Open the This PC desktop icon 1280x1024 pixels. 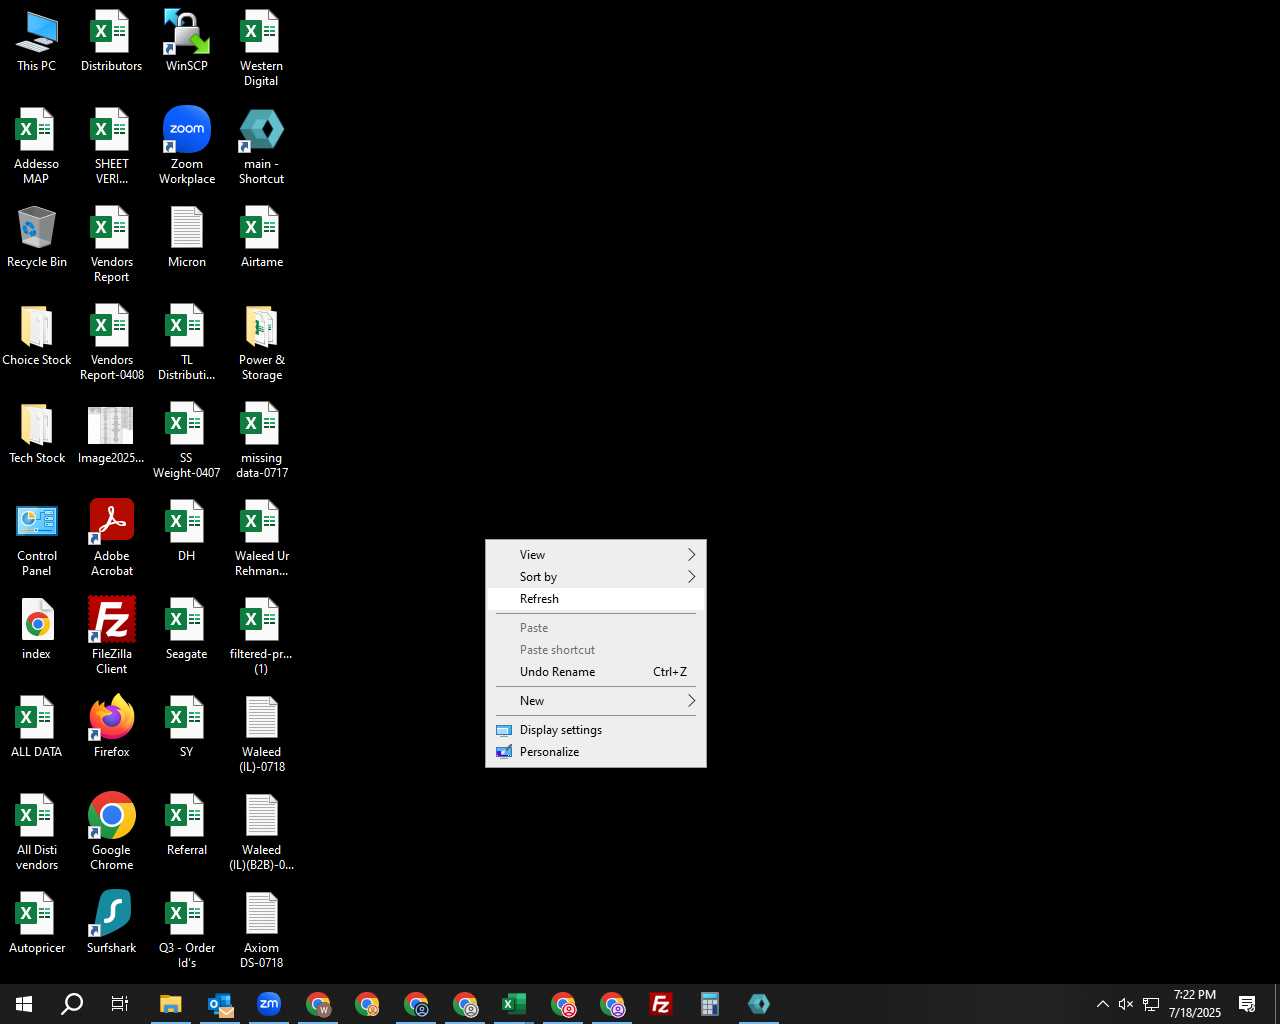coord(37,42)
